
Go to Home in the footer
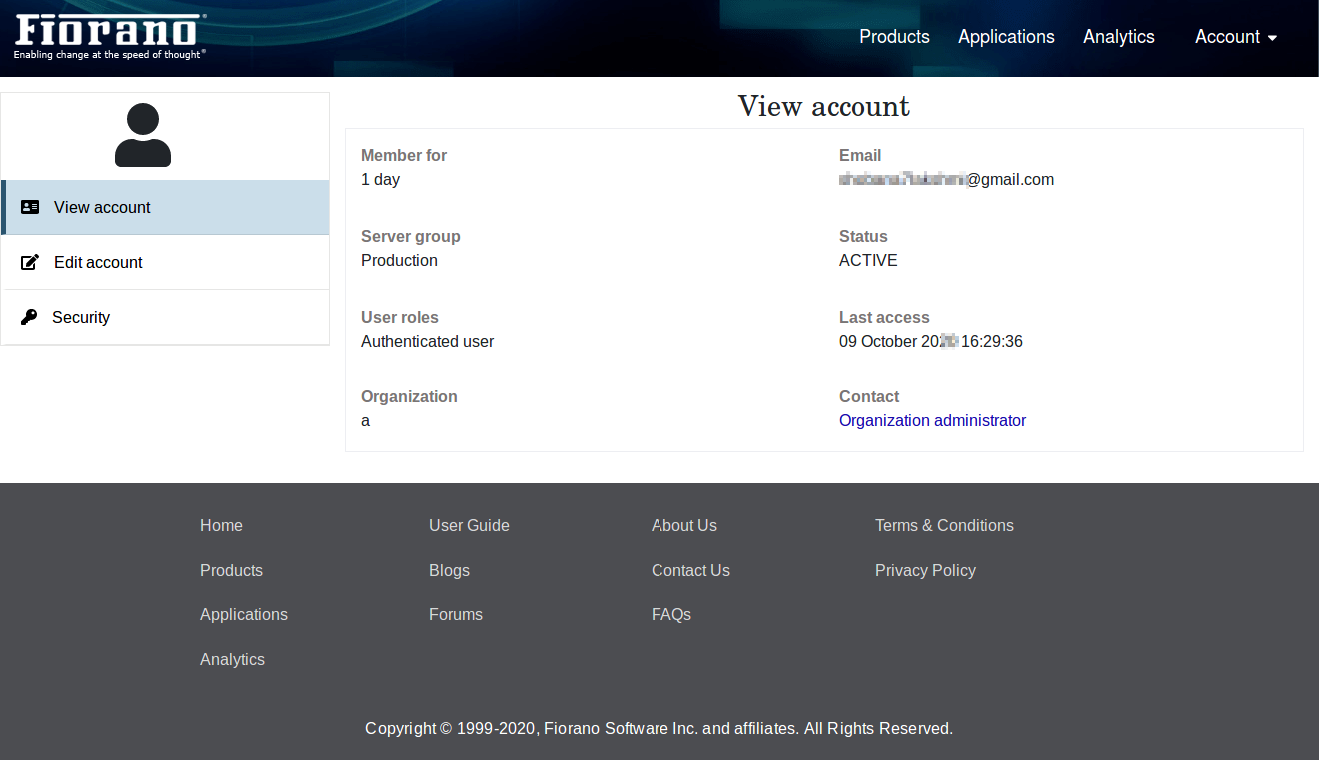click(x=221, y=526)
